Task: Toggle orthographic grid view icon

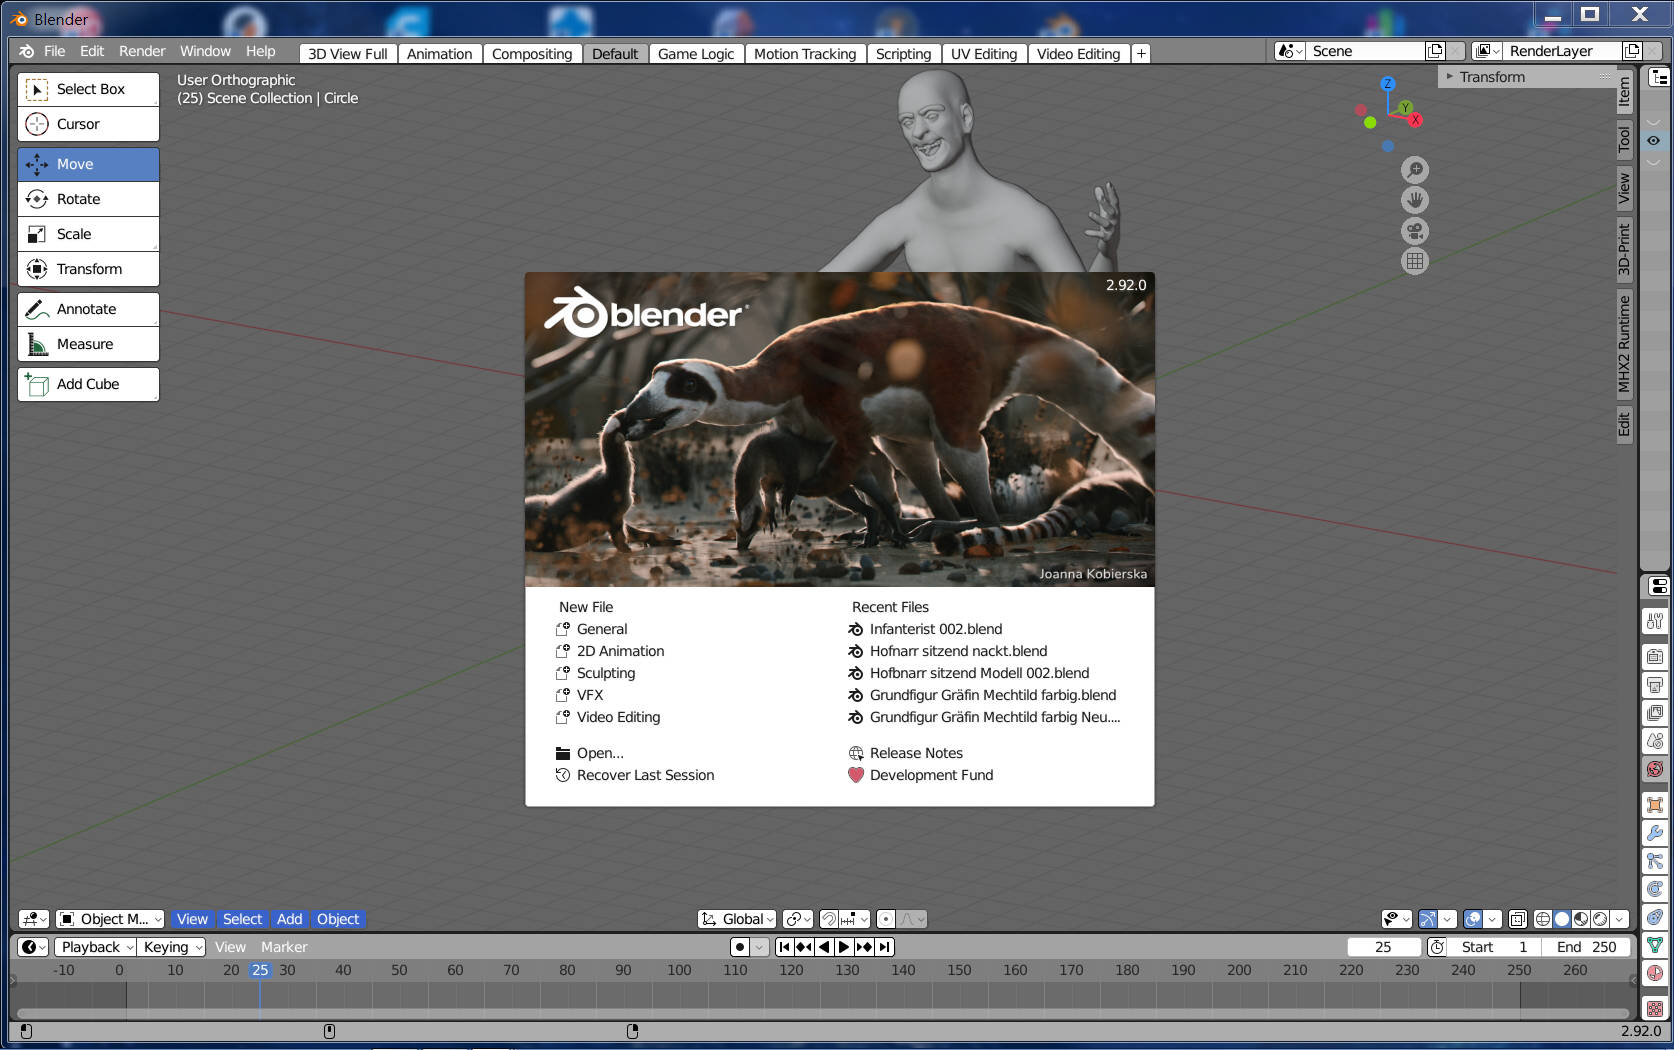Action: 1414,261
